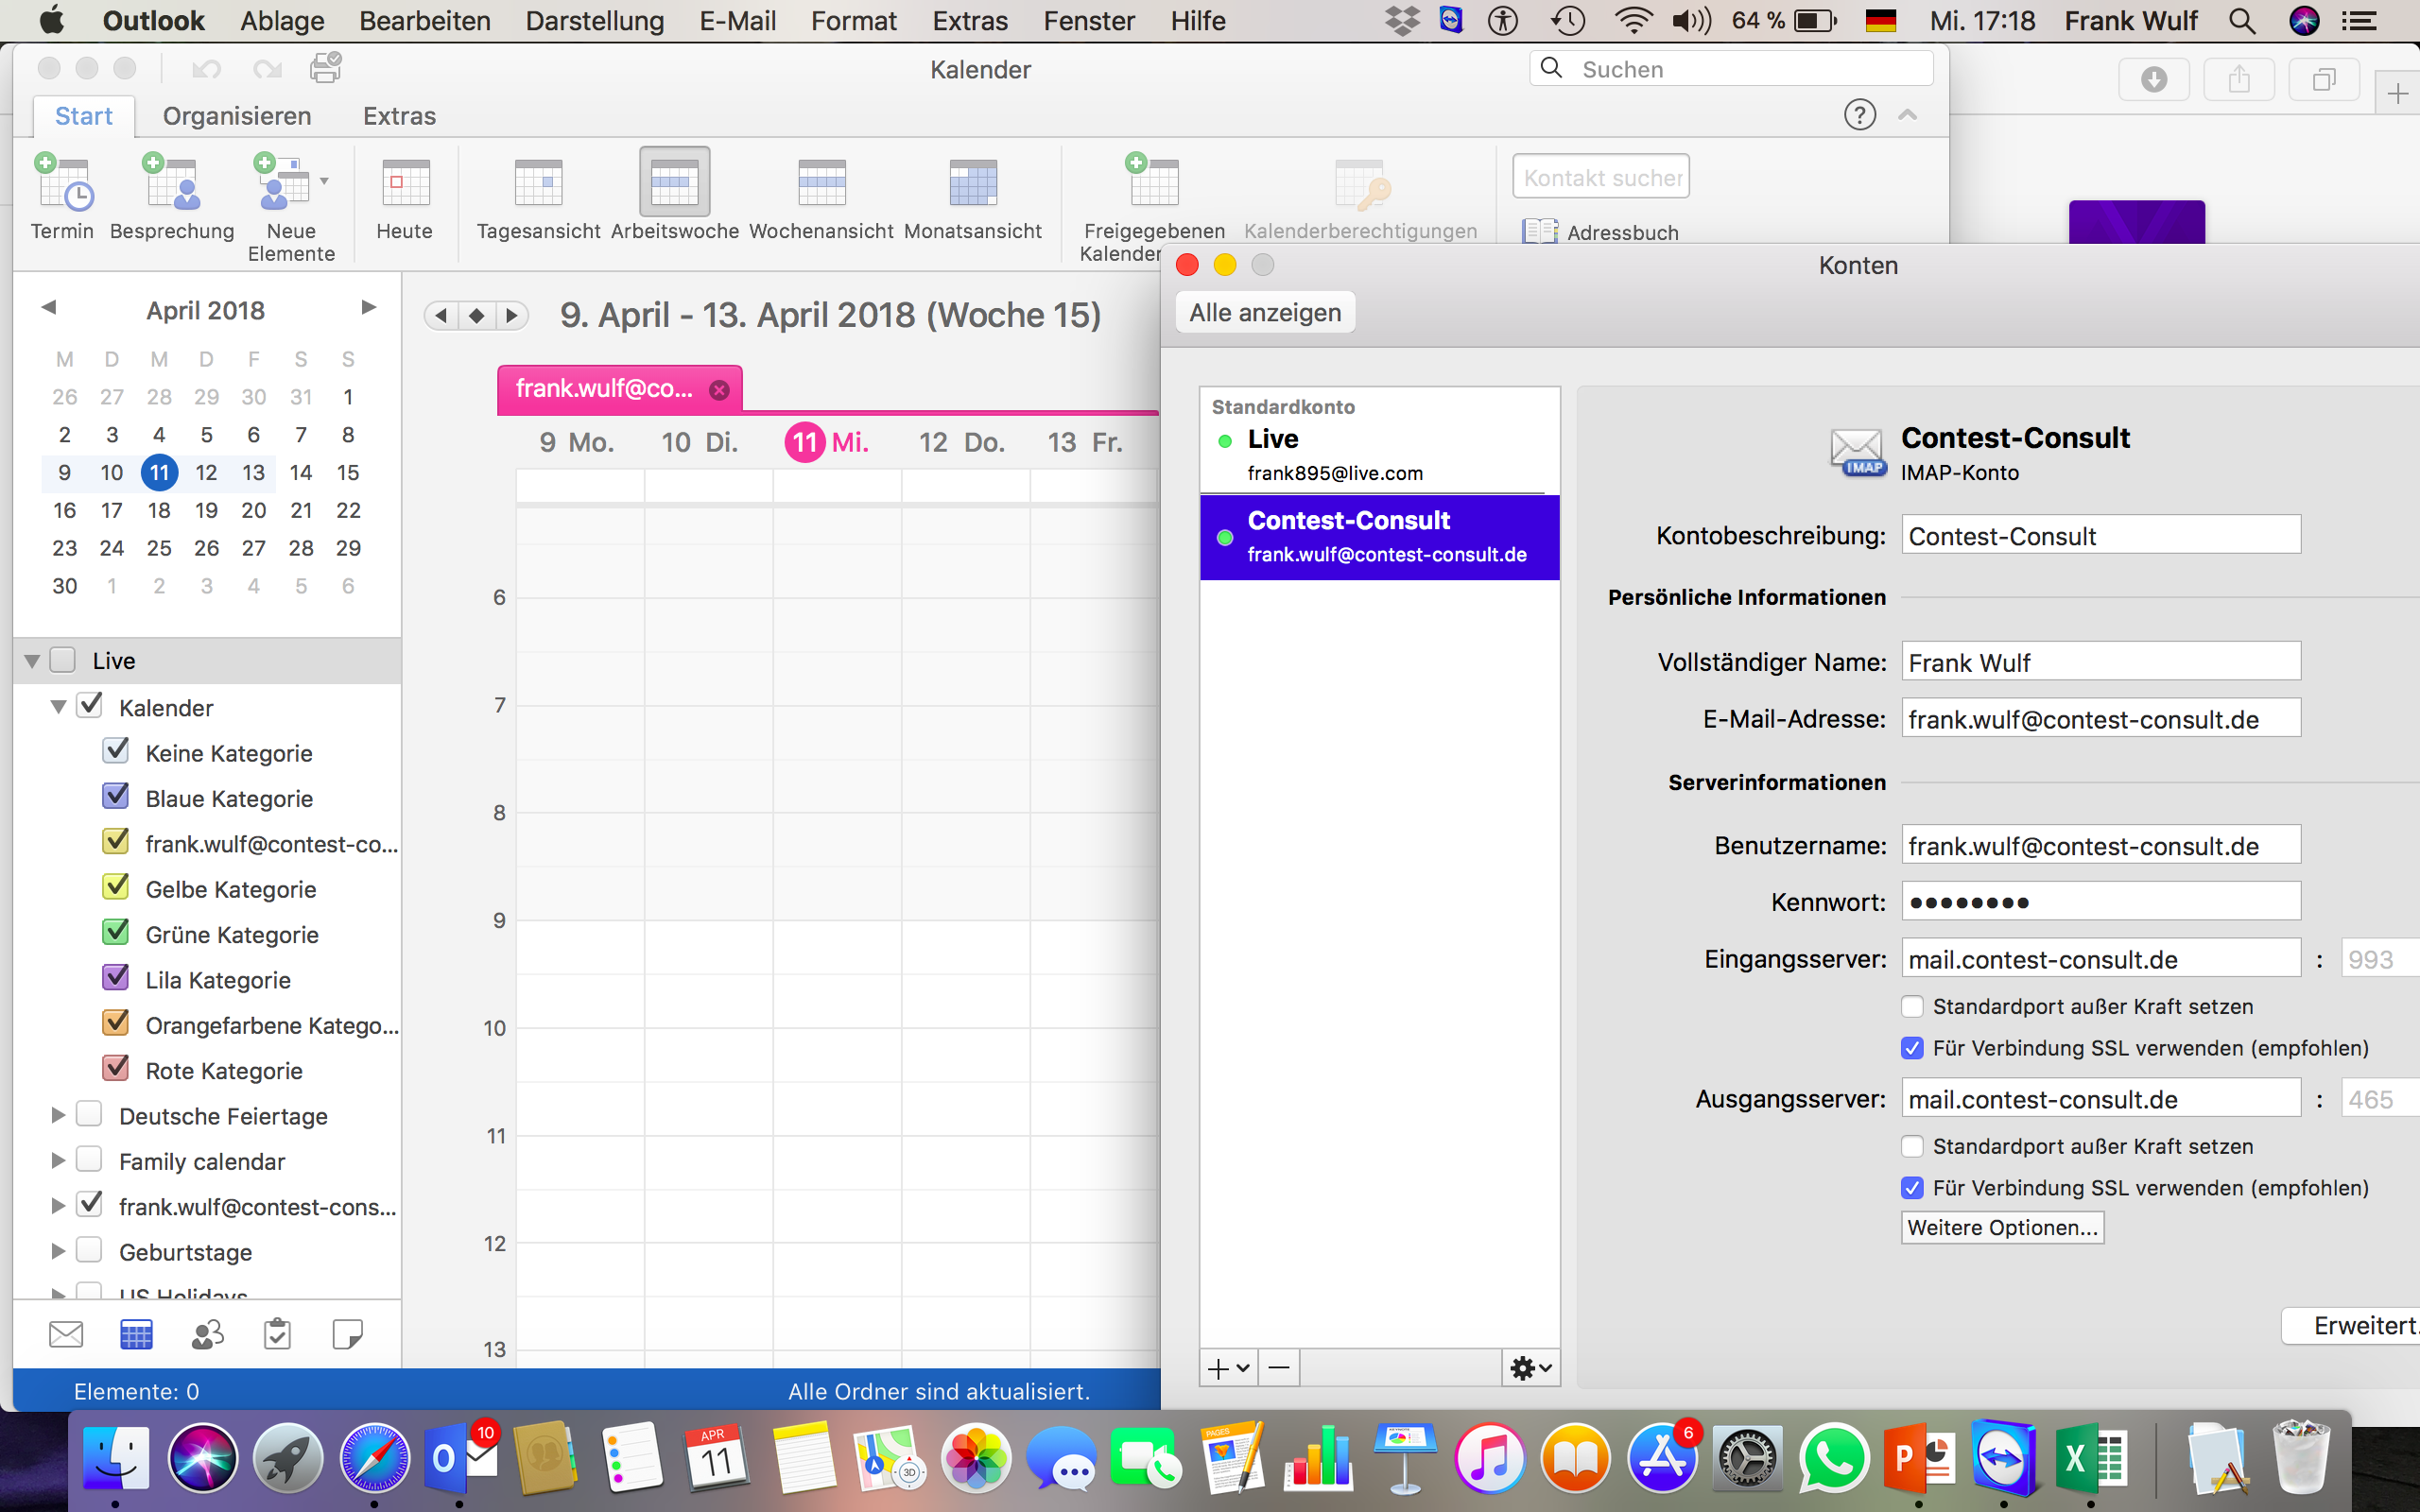
Task: Switch to Tasks view in bottom bar
Action: pyautogui.click(x=277, y=1334)
